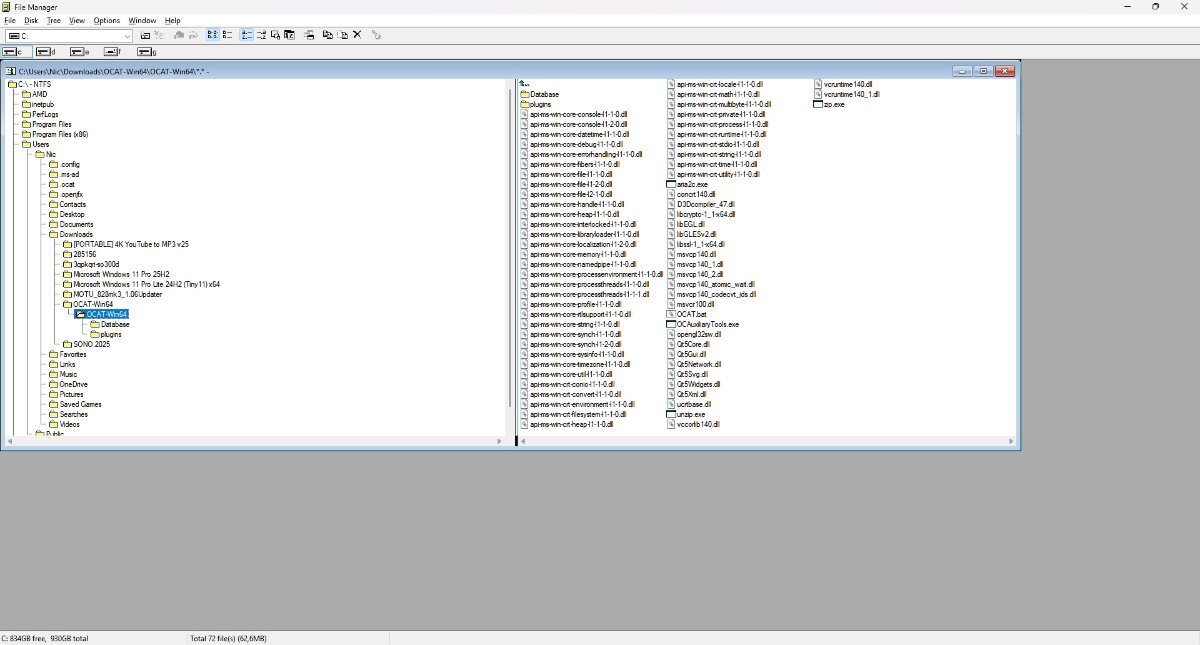This screenshot has height=645, width=1200.
Task: Select the D3Dcompiler_47.dll file
Action: (x=699, y=204)
